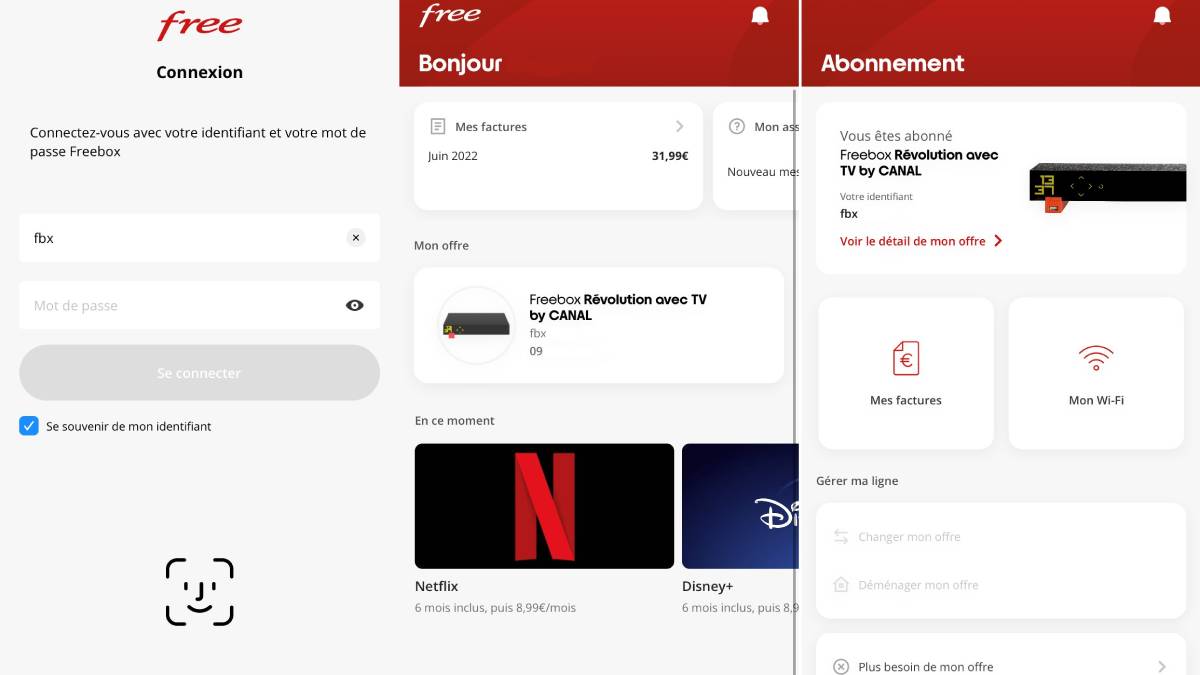Viewport: 1200px width, 675px height.
Task: Select the Changer mon offre swap icon
Action: click(841, 537)
